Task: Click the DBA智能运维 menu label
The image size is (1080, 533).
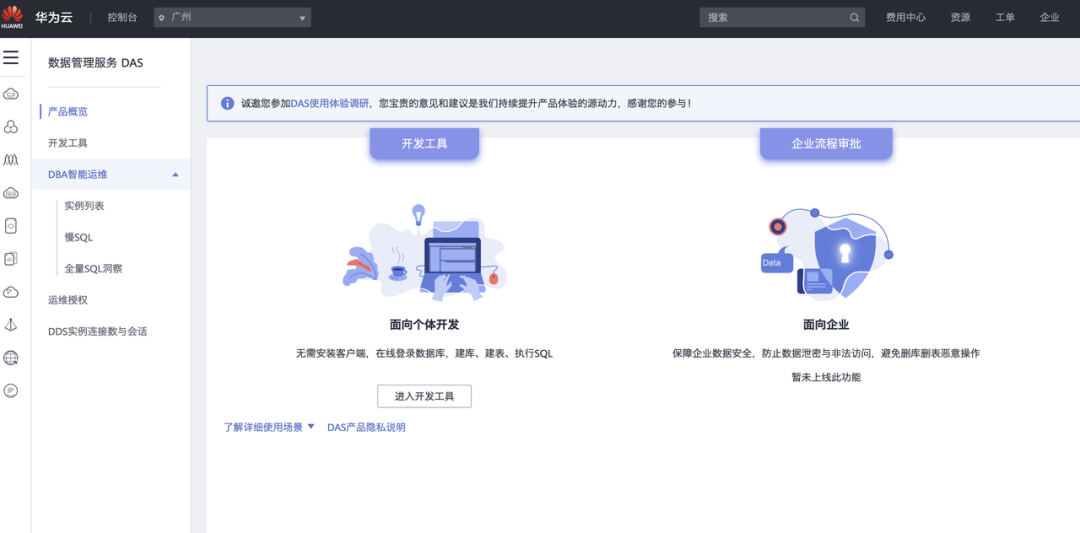Action: point(78,175)
